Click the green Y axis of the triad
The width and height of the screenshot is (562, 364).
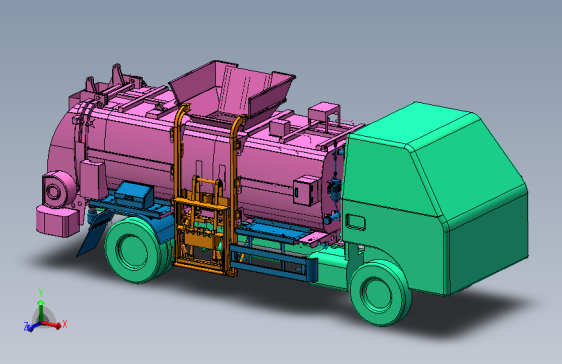(41, 306)
